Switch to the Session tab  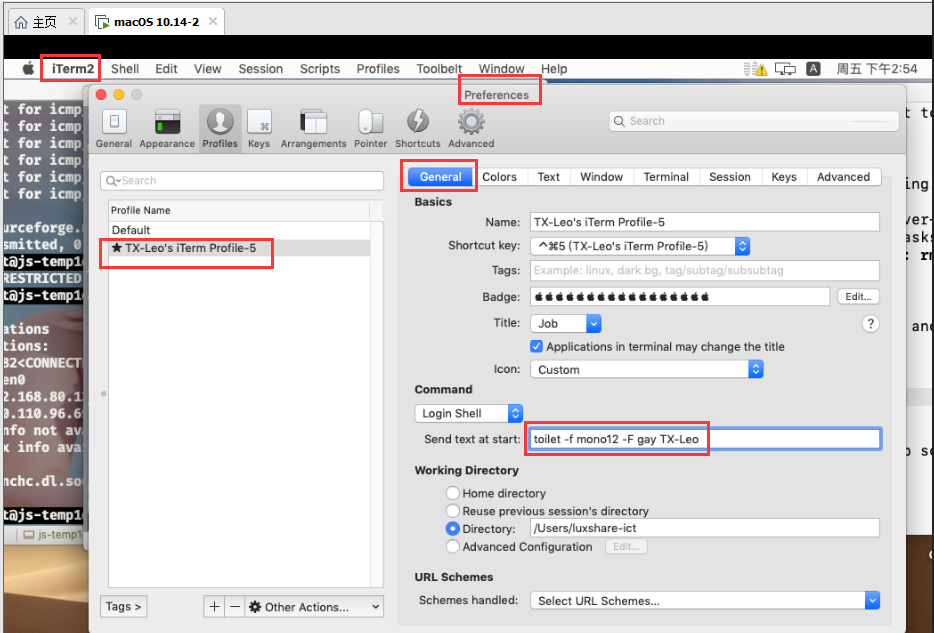(730, 177)
